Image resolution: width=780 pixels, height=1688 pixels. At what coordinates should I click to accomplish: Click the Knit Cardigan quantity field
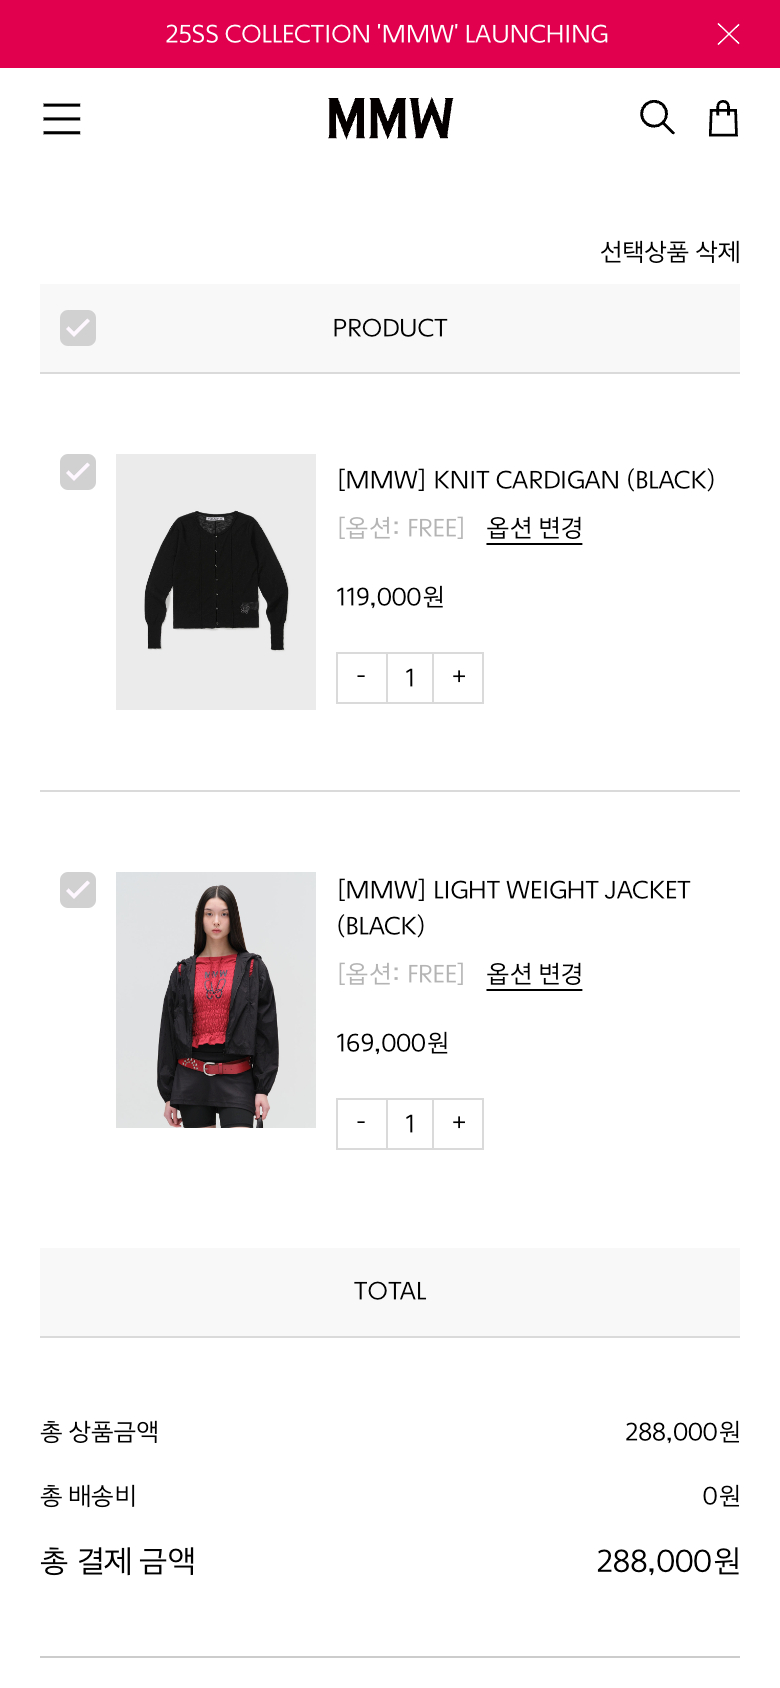[410, 678]
